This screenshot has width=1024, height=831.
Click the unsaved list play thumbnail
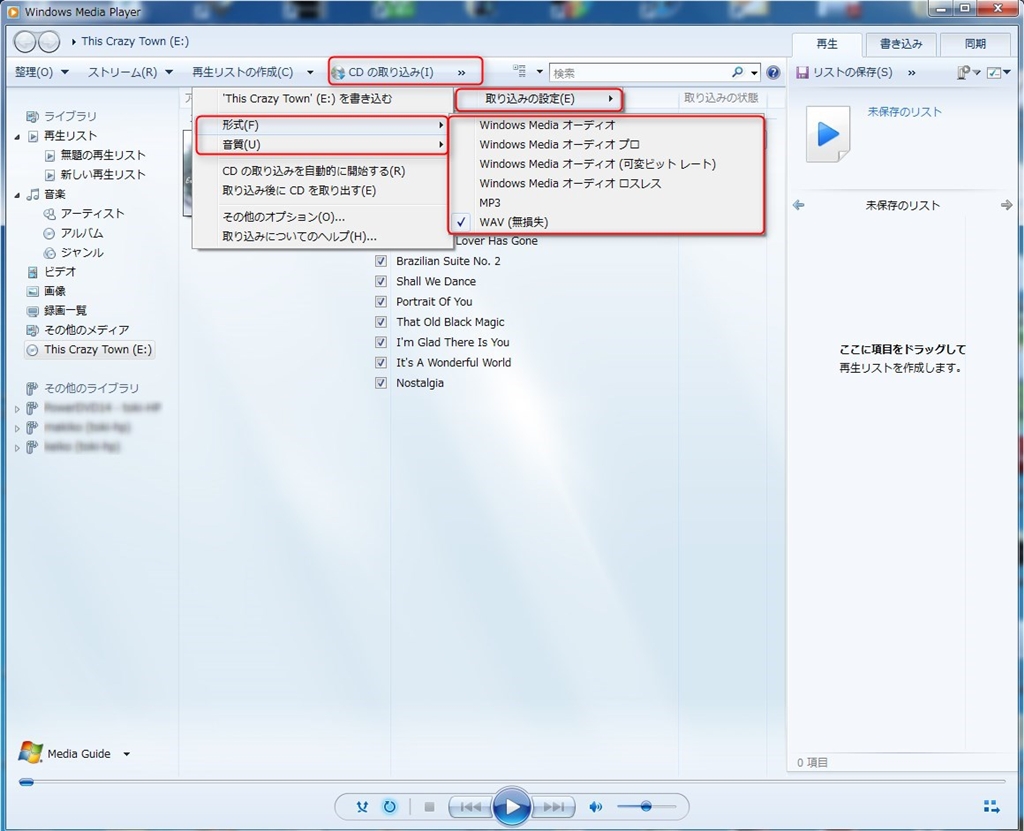(x=828, y=134)
